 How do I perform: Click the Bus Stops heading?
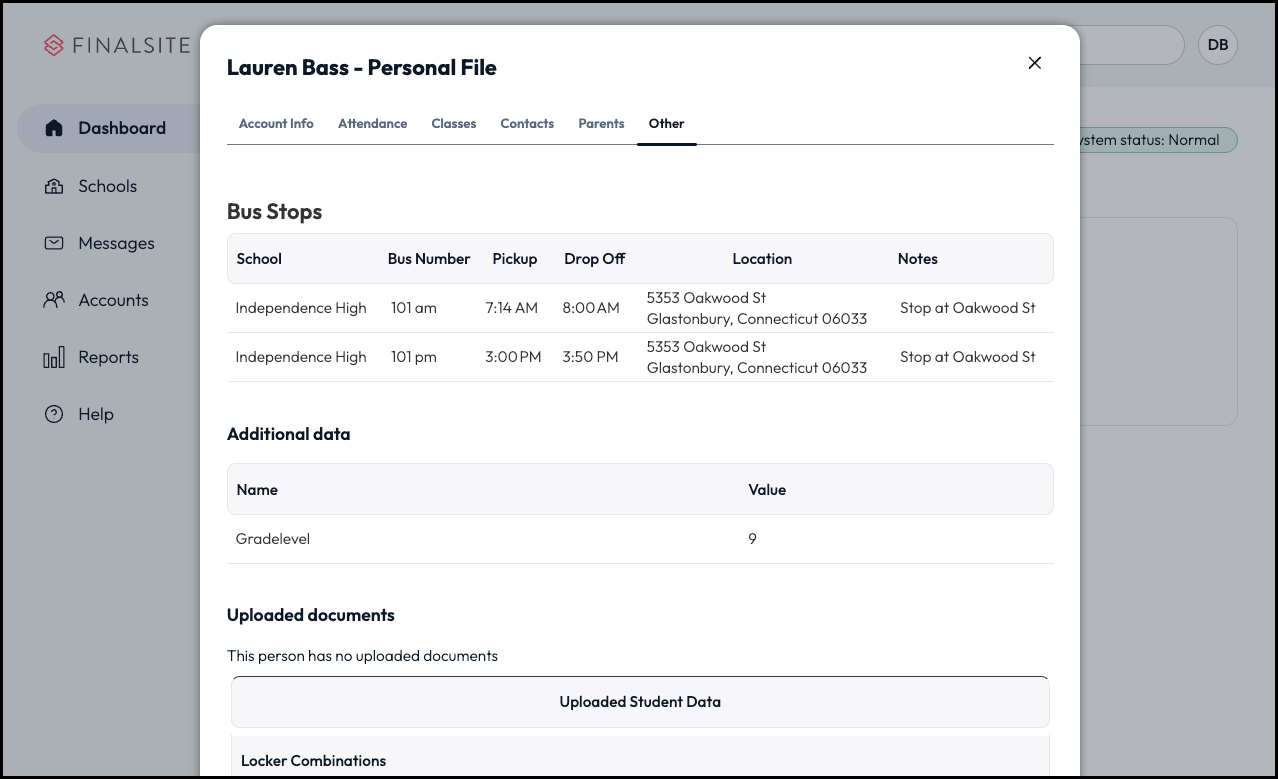[x=275, y=212]
